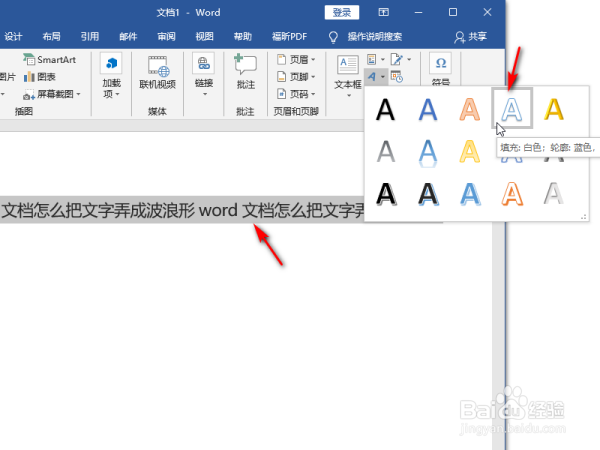This screenshot has height=450, width=600.
Task: Add a new comment (批注)
Action: (245, 72)
